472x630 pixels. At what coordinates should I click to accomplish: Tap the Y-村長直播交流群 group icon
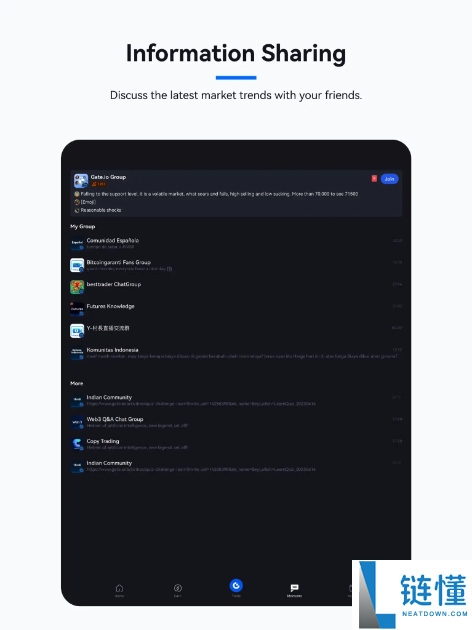click(77, 331)
